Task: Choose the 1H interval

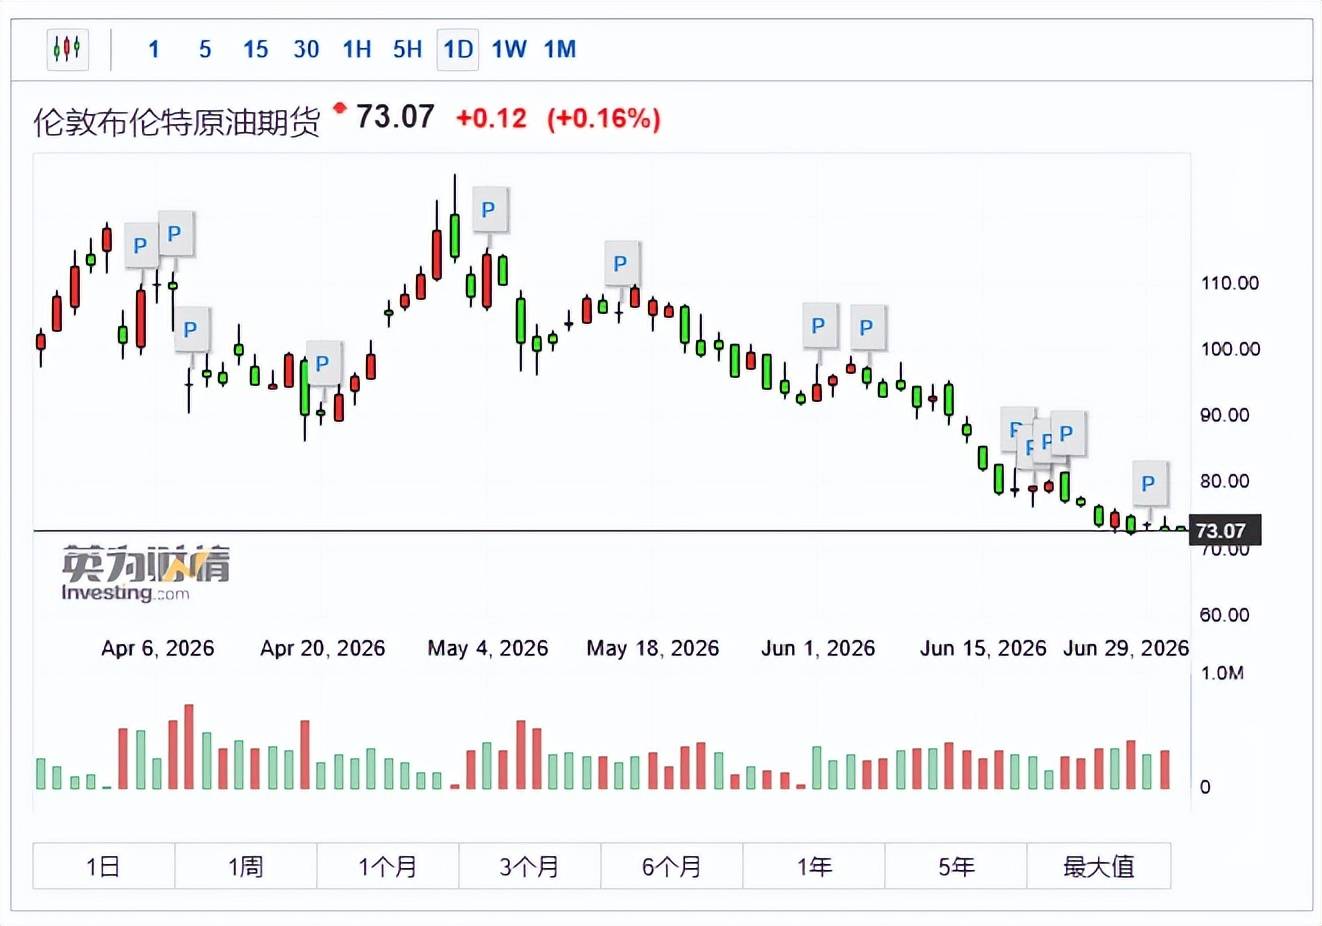Action: (357, 49)
